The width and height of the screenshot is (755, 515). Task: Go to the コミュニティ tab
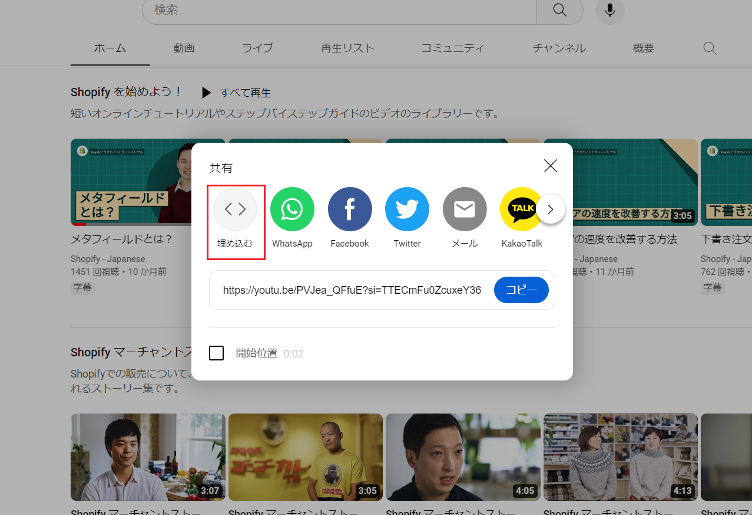(x=452, y=48)
